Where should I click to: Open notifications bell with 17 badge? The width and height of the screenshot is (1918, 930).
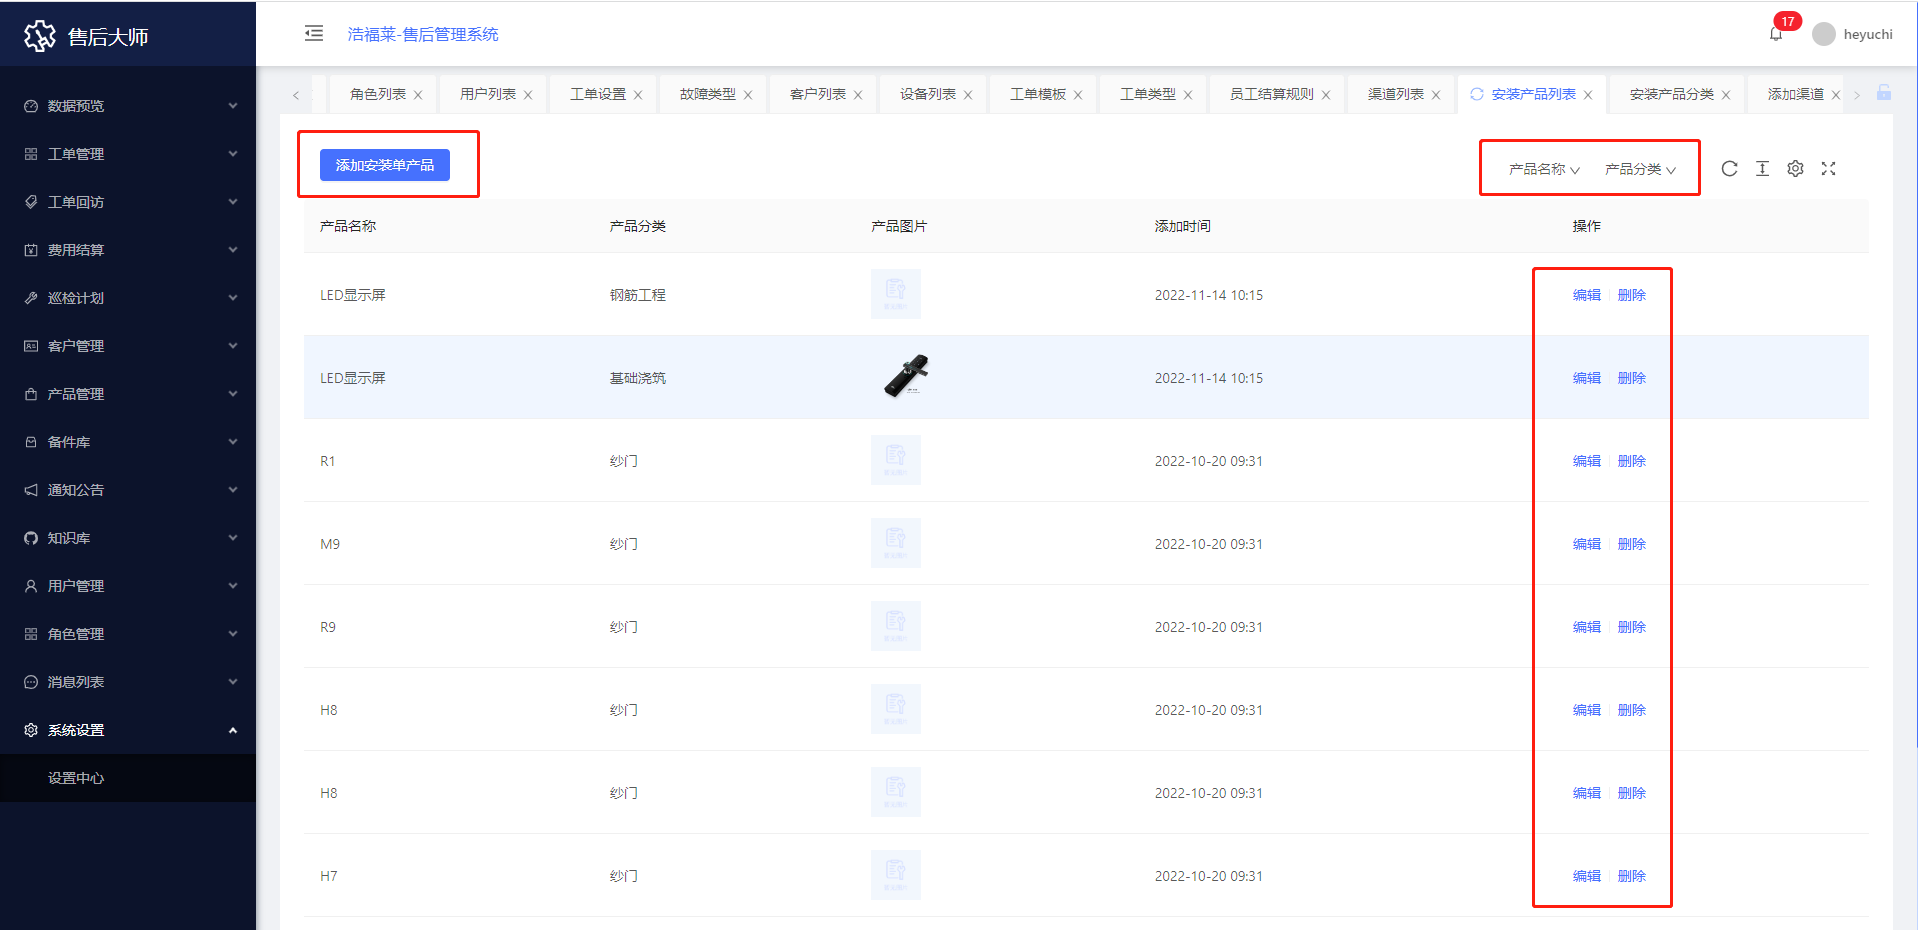[x=1776, y=34]
